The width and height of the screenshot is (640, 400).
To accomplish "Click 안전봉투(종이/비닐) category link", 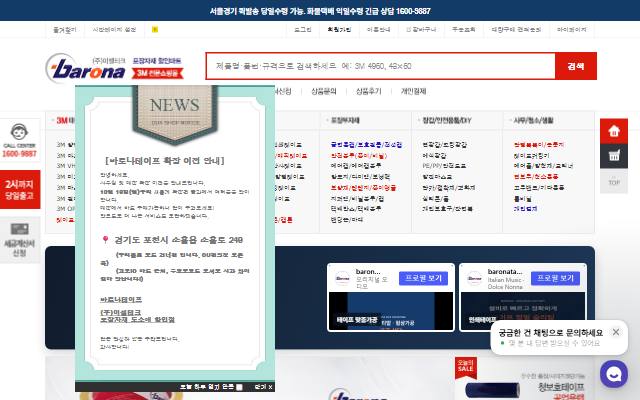I will click(x=358, y=156).
